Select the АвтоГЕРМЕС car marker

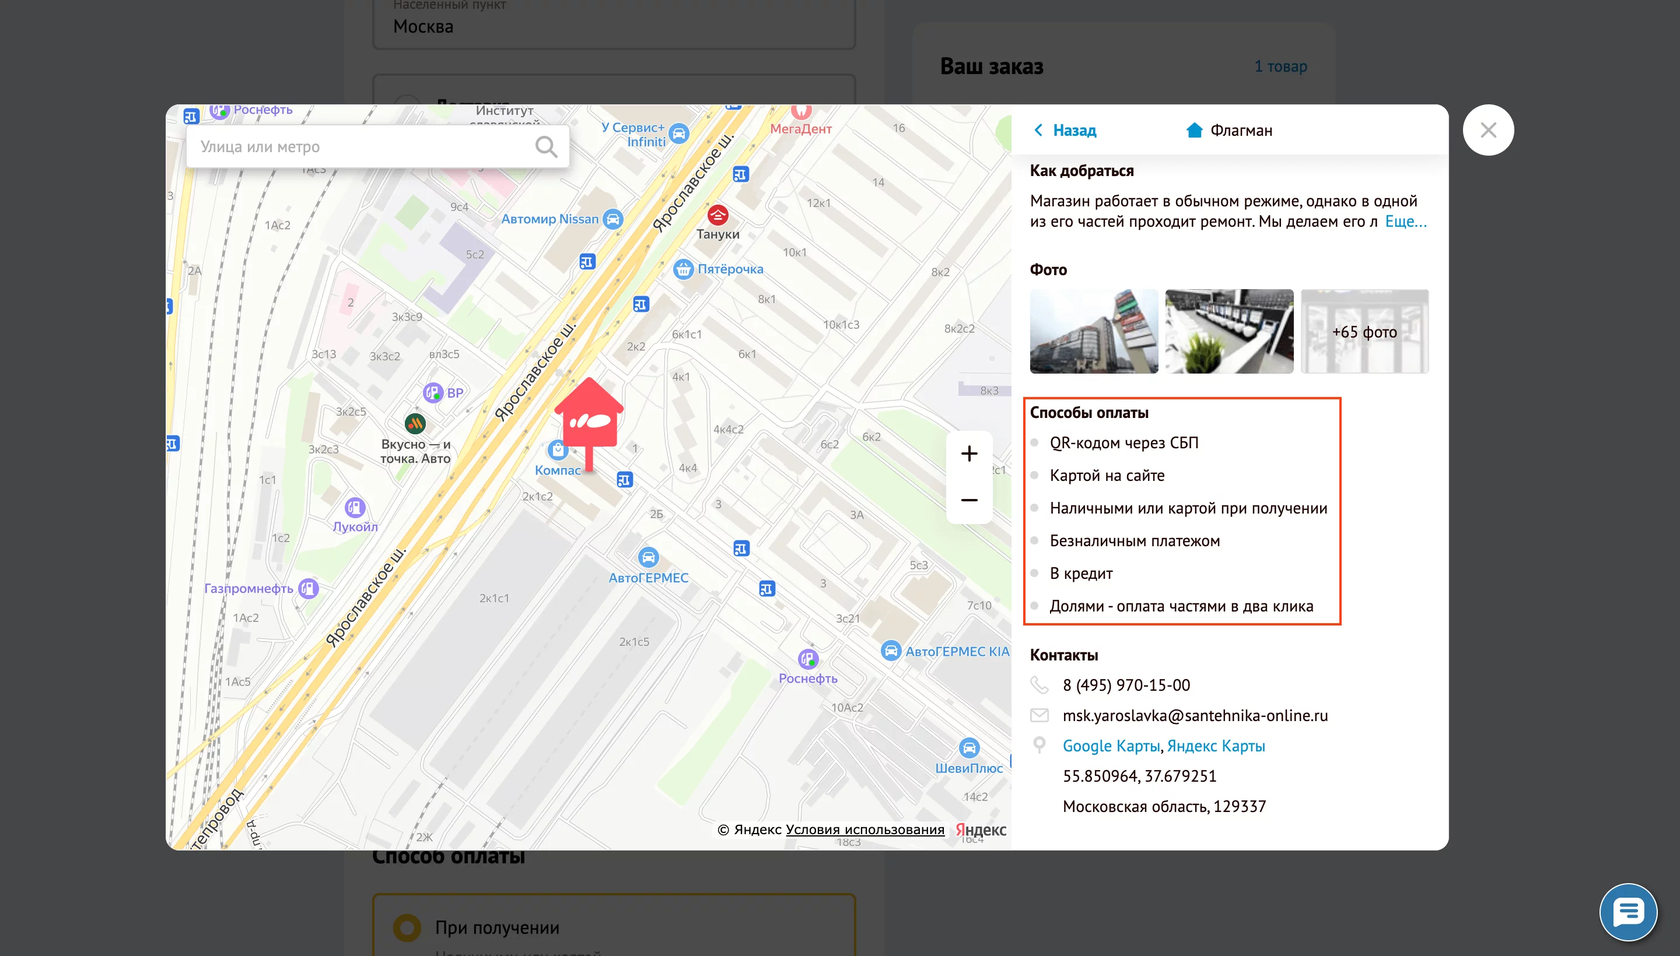tap(648, 557)
